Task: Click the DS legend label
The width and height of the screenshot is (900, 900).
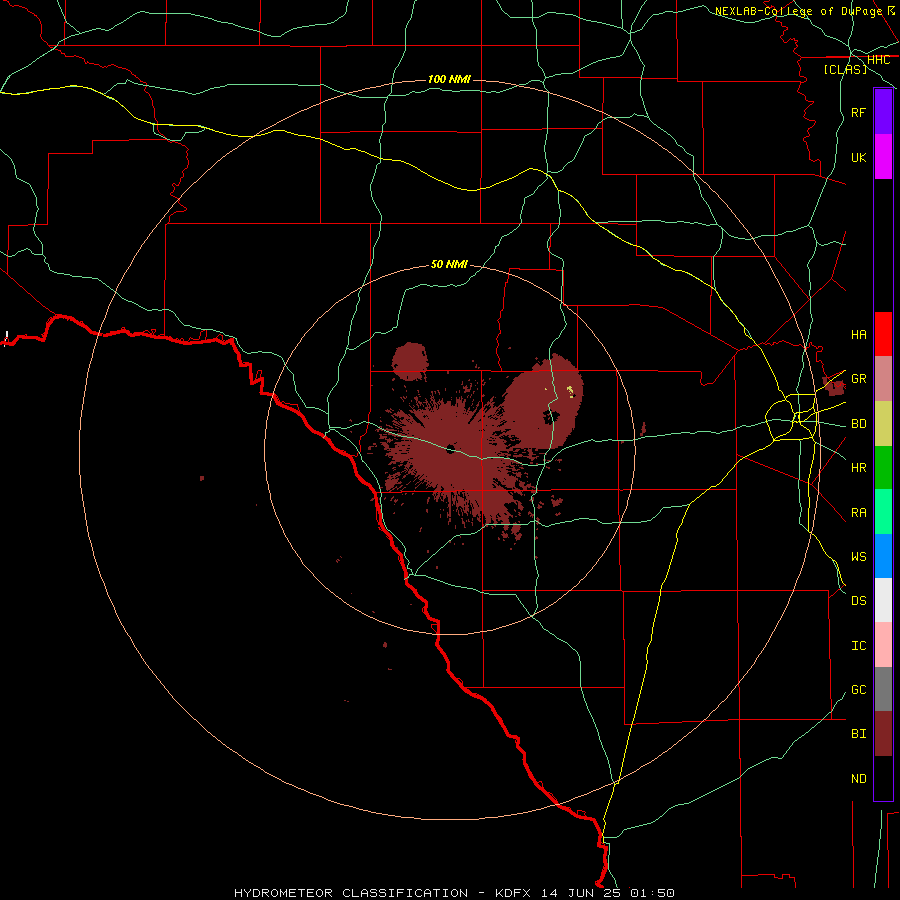Action: point(858,600)
